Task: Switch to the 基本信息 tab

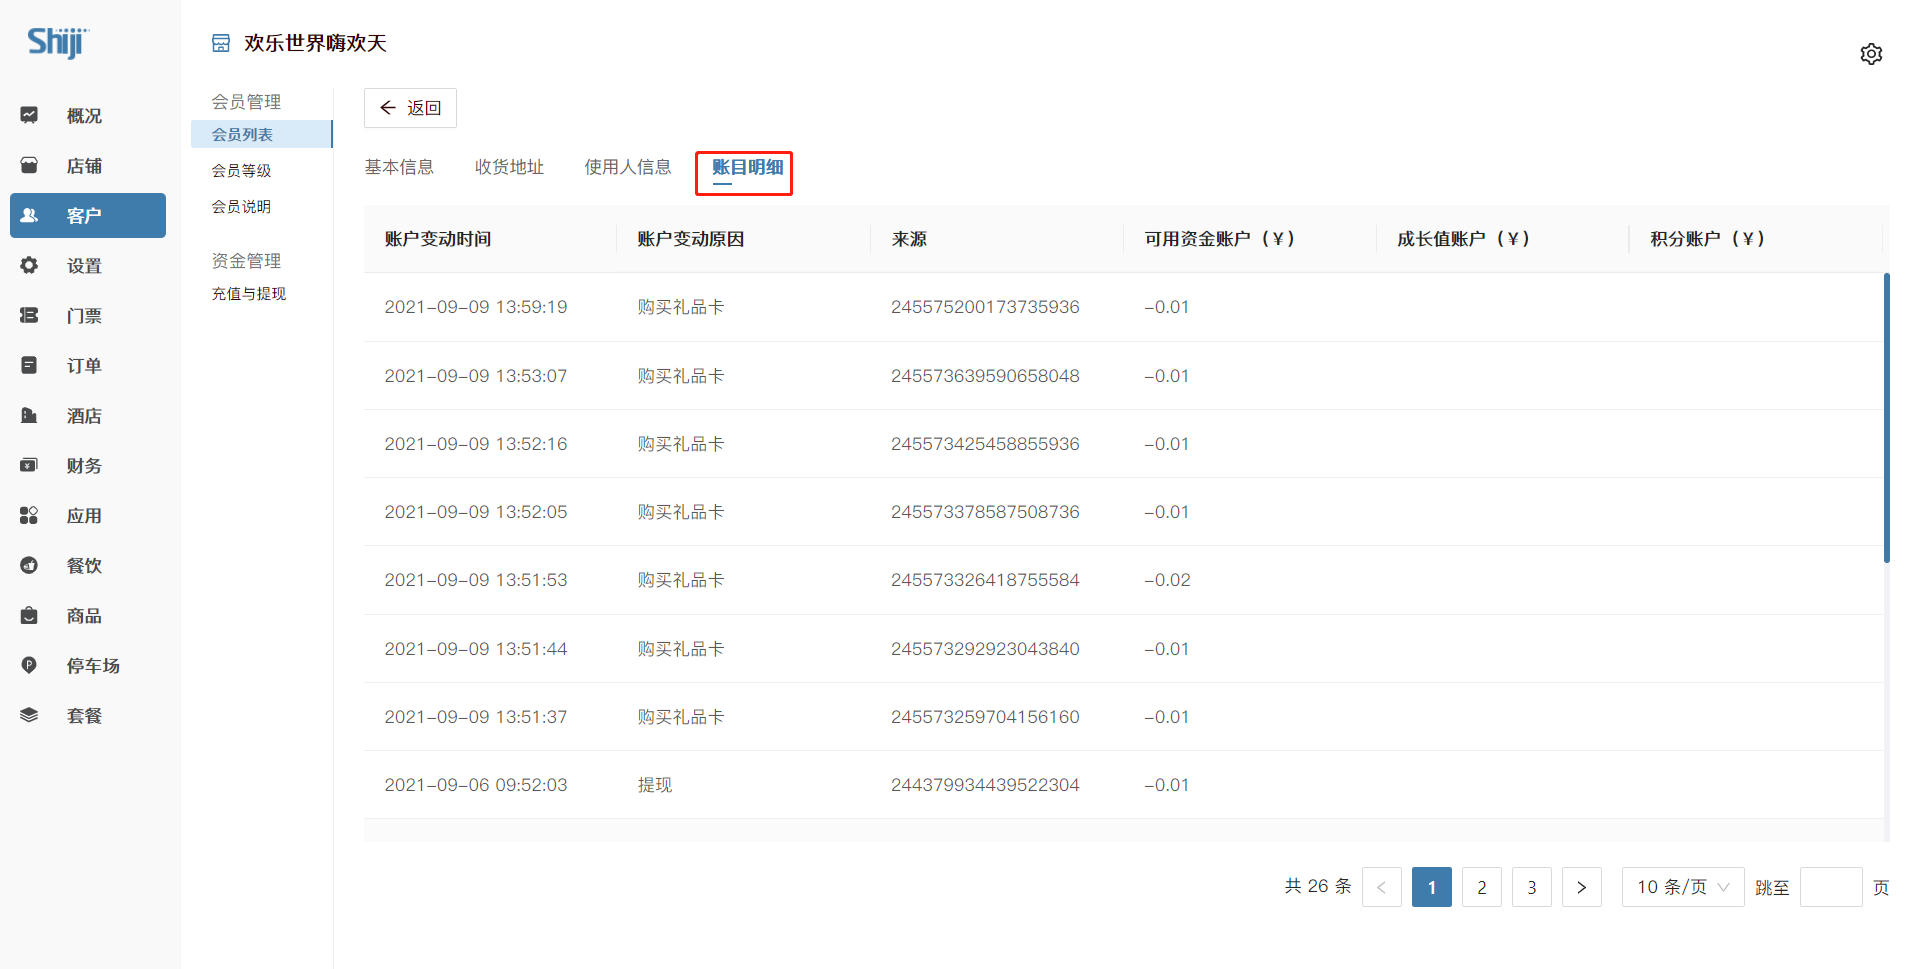Action: click(x=399, y=167)
